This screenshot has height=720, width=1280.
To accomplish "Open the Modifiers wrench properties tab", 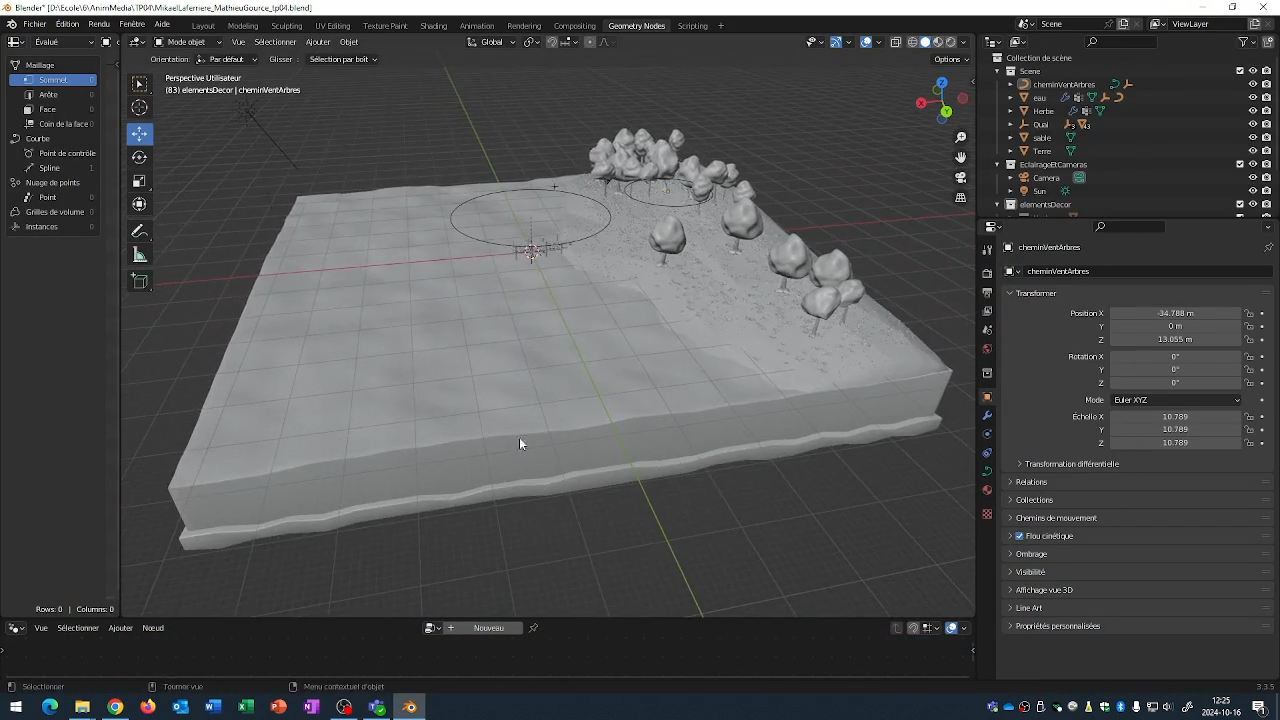I will pyautogui.click(x=987, y=415).
